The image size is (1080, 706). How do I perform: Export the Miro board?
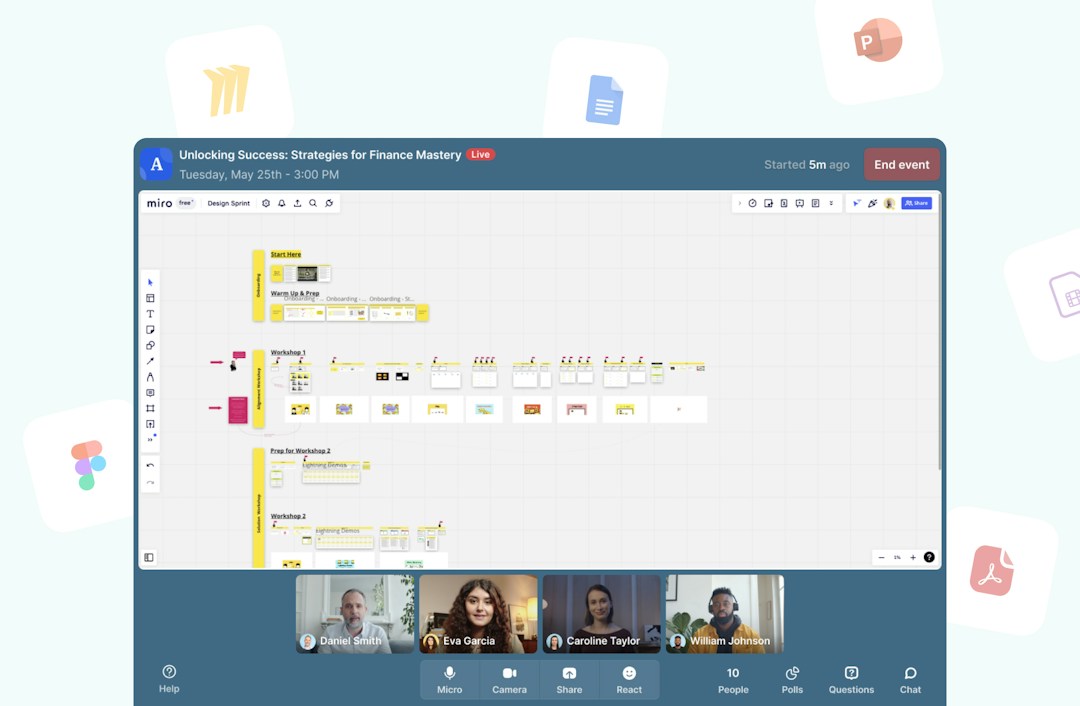(x=298, y=203)
